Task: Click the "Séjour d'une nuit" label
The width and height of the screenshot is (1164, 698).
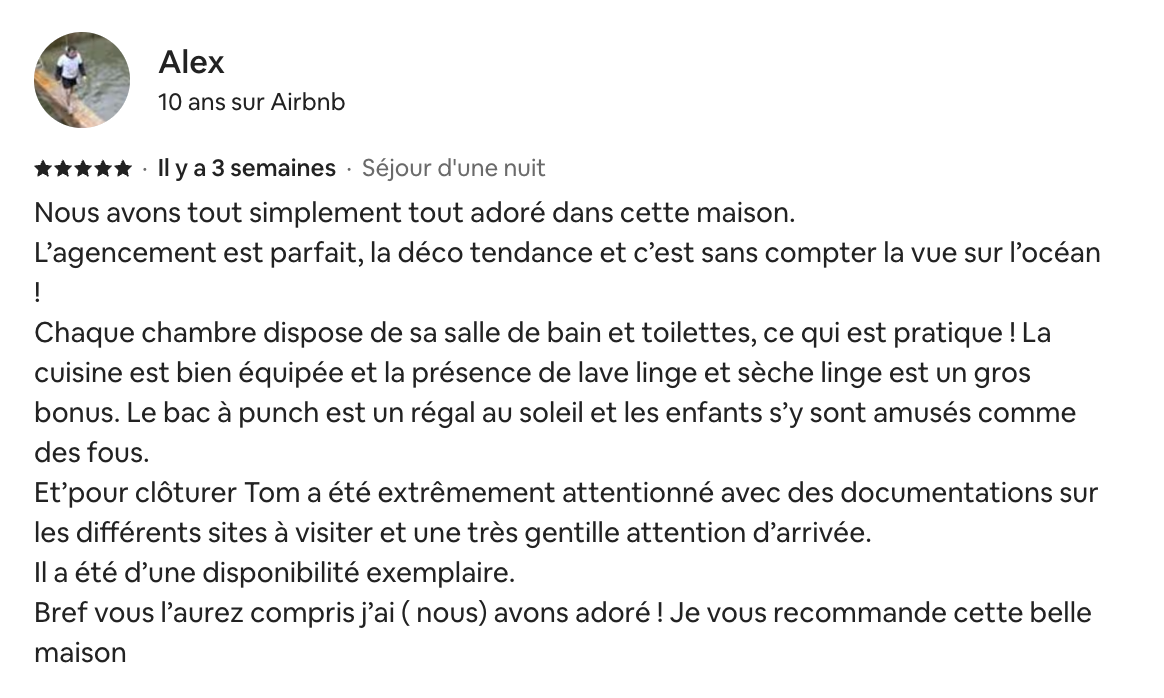Action: (453, 168)
